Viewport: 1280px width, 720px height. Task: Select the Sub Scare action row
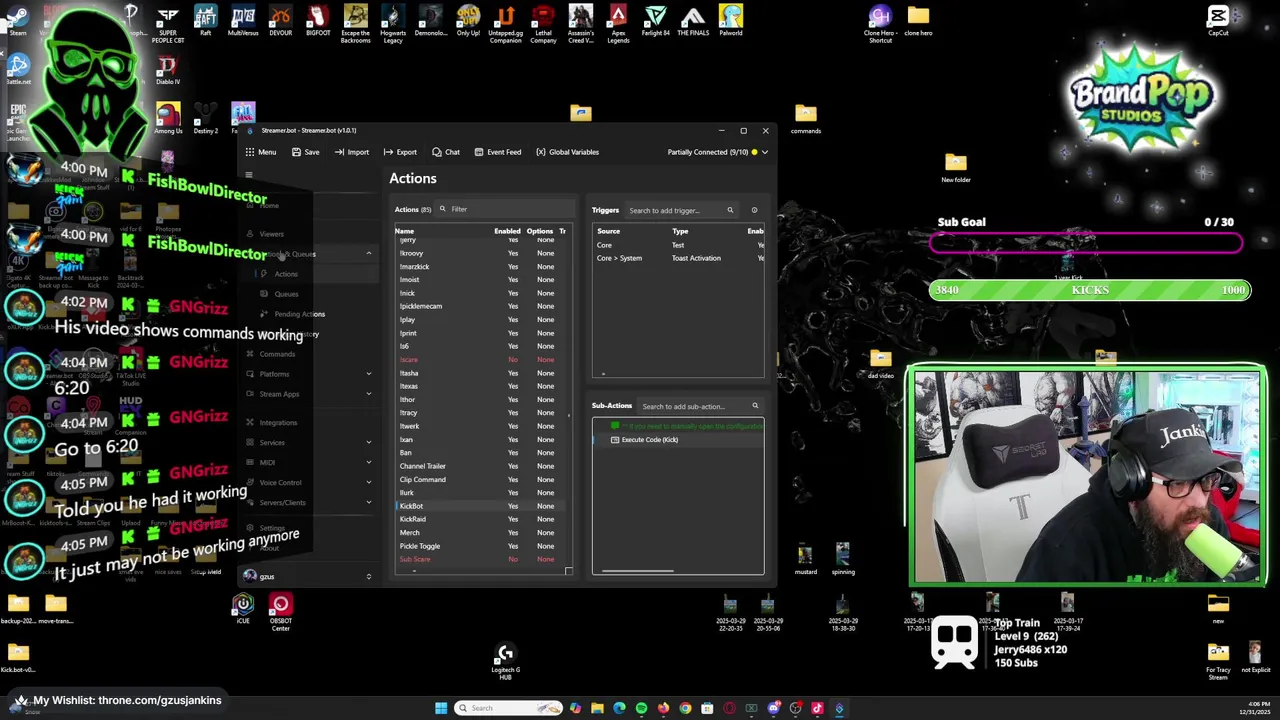pos(482,559)
